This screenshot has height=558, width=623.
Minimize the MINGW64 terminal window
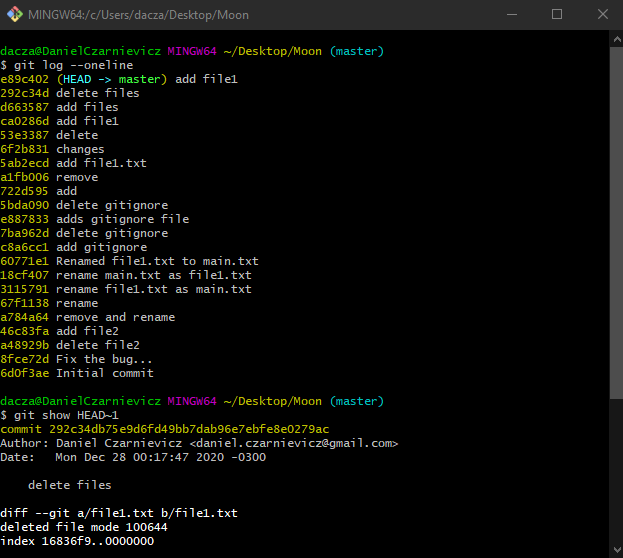[x=511, y=15]
